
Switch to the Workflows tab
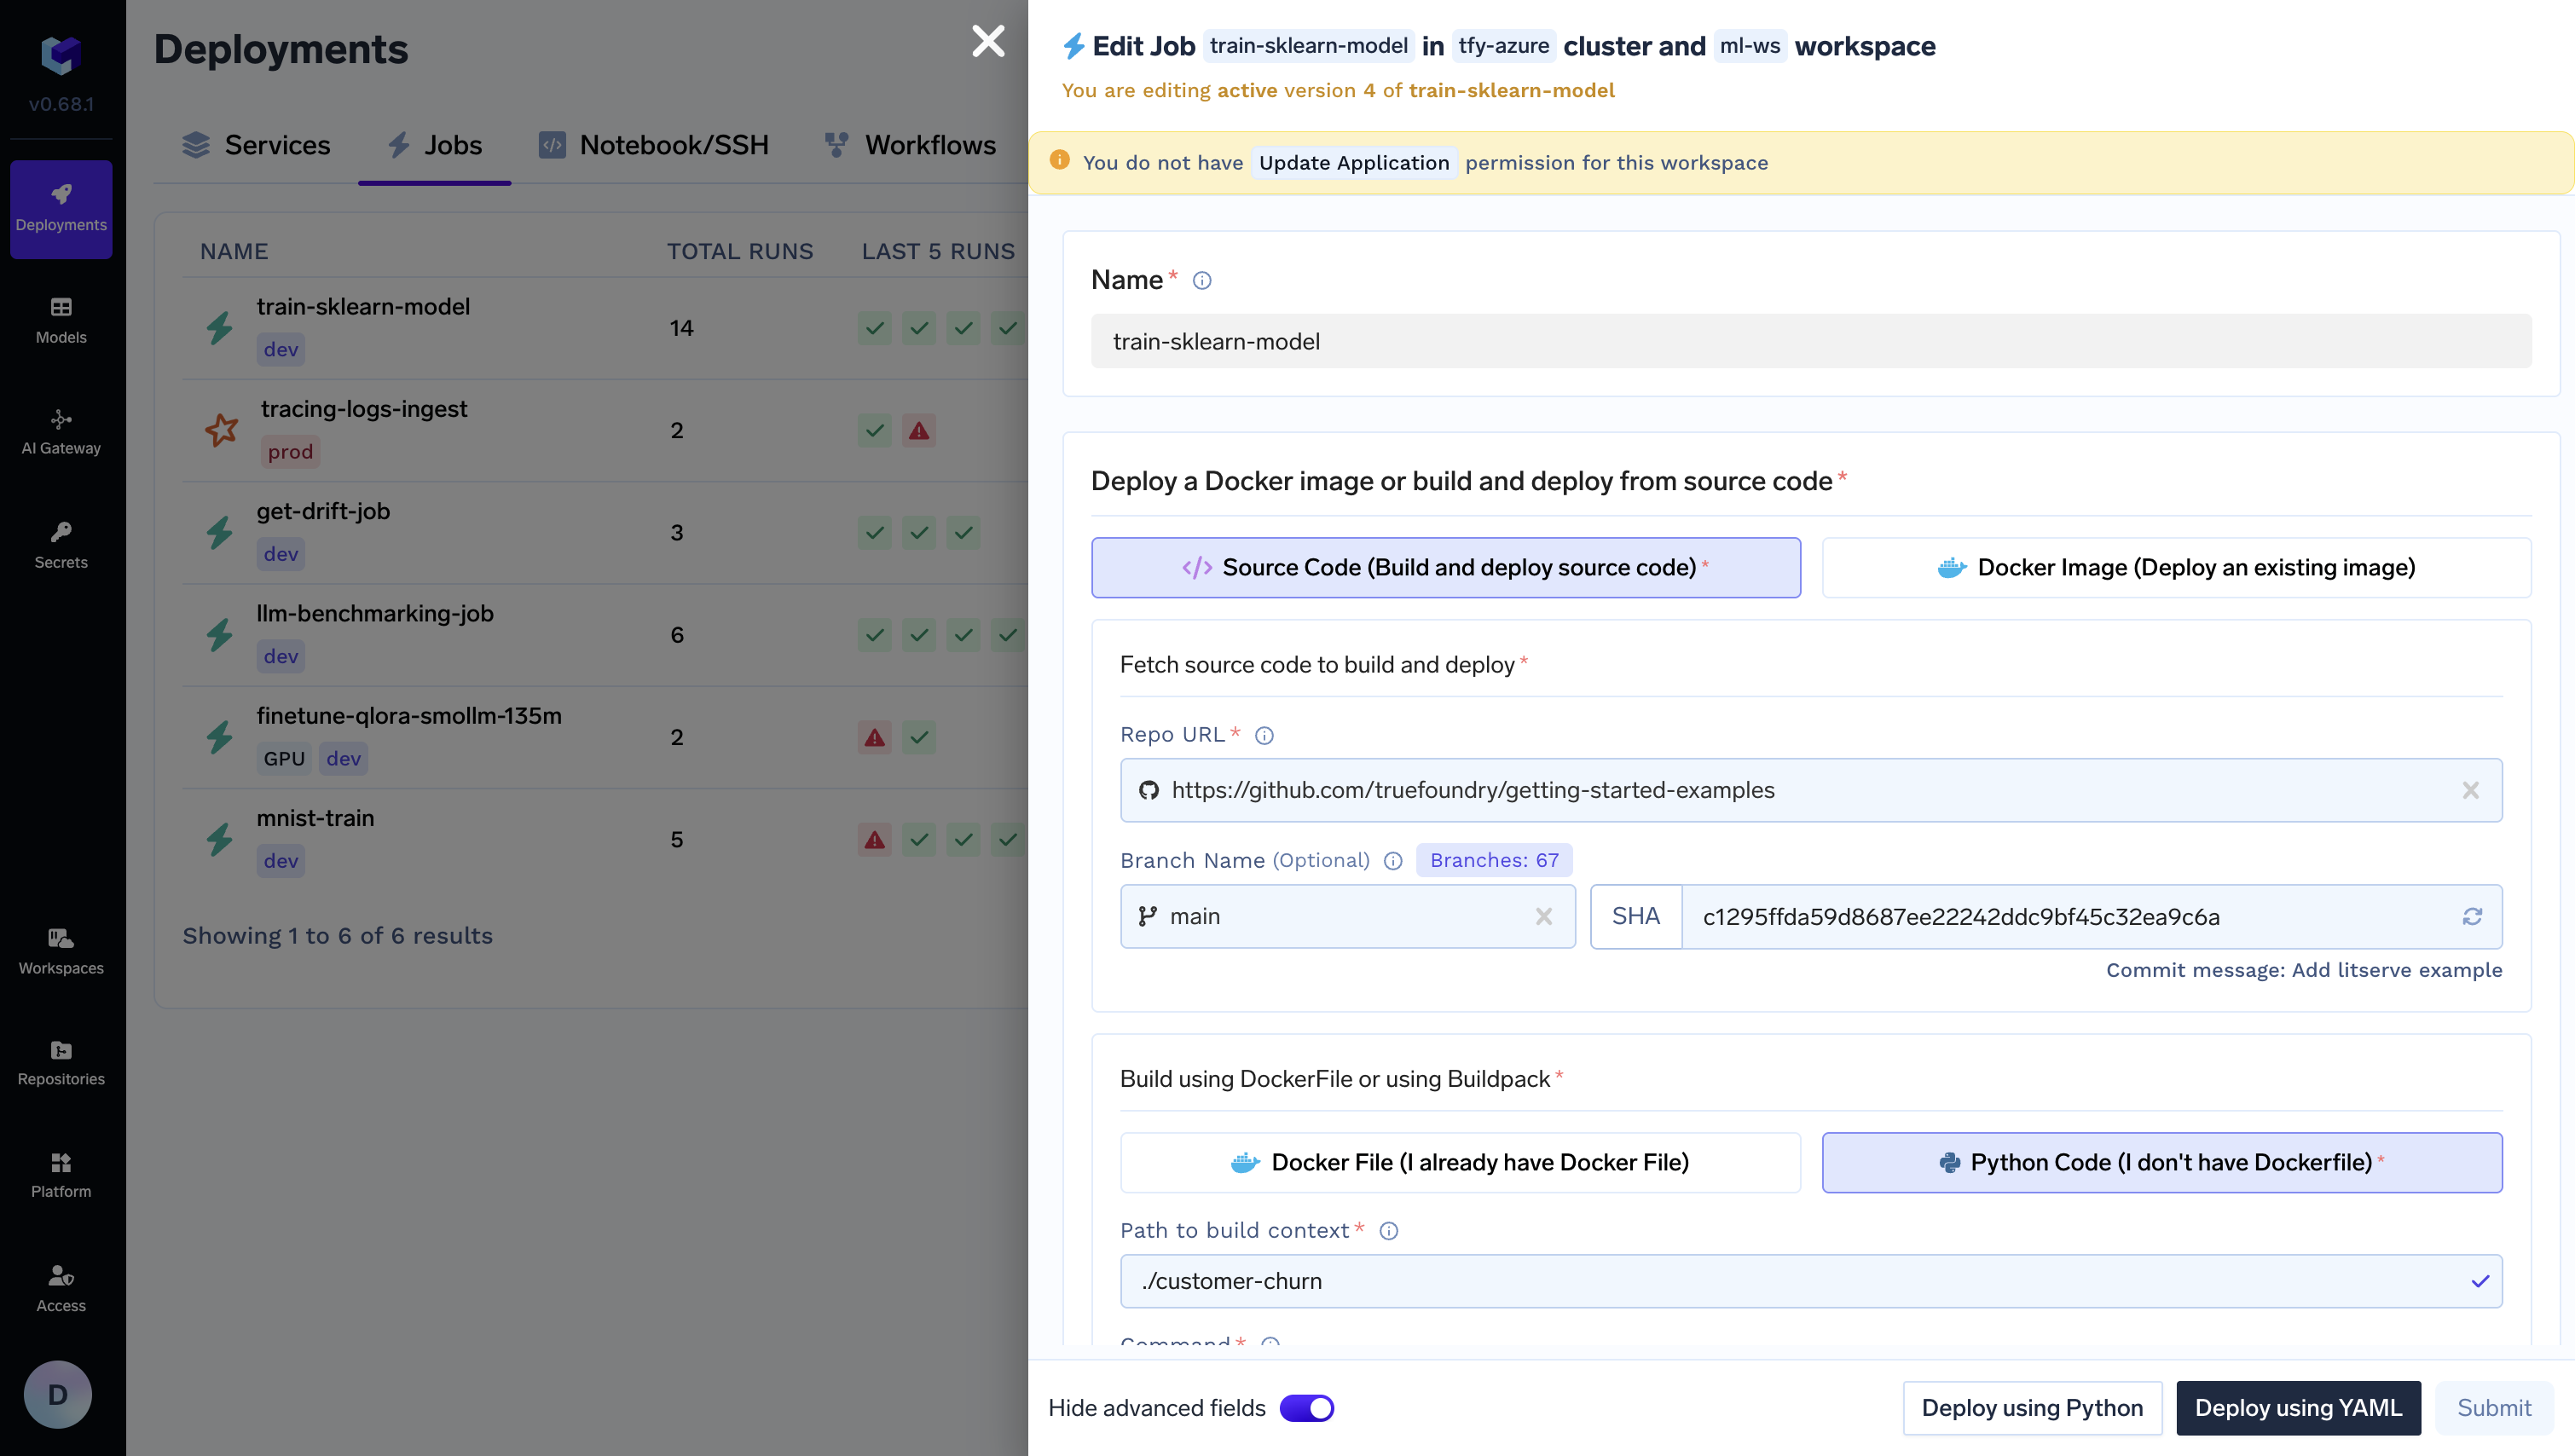pyautogui.click(x=909, y=145)
